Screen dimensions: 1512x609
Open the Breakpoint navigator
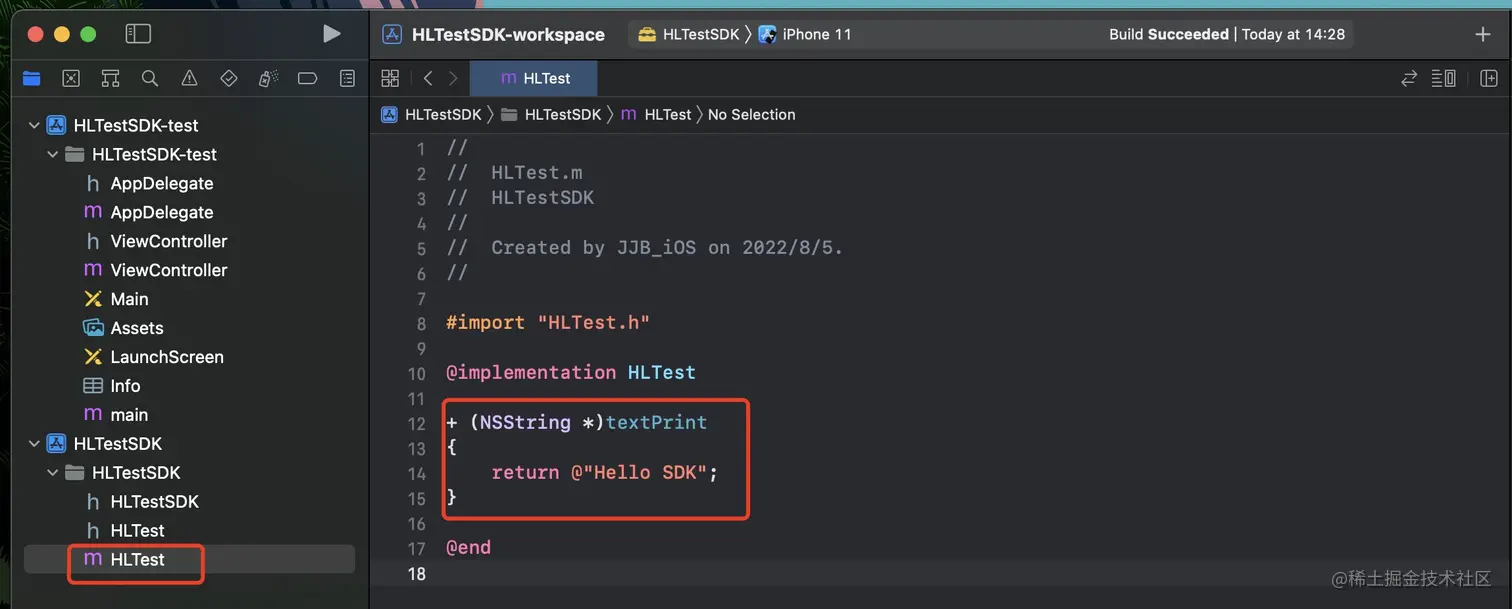point(308,78)
